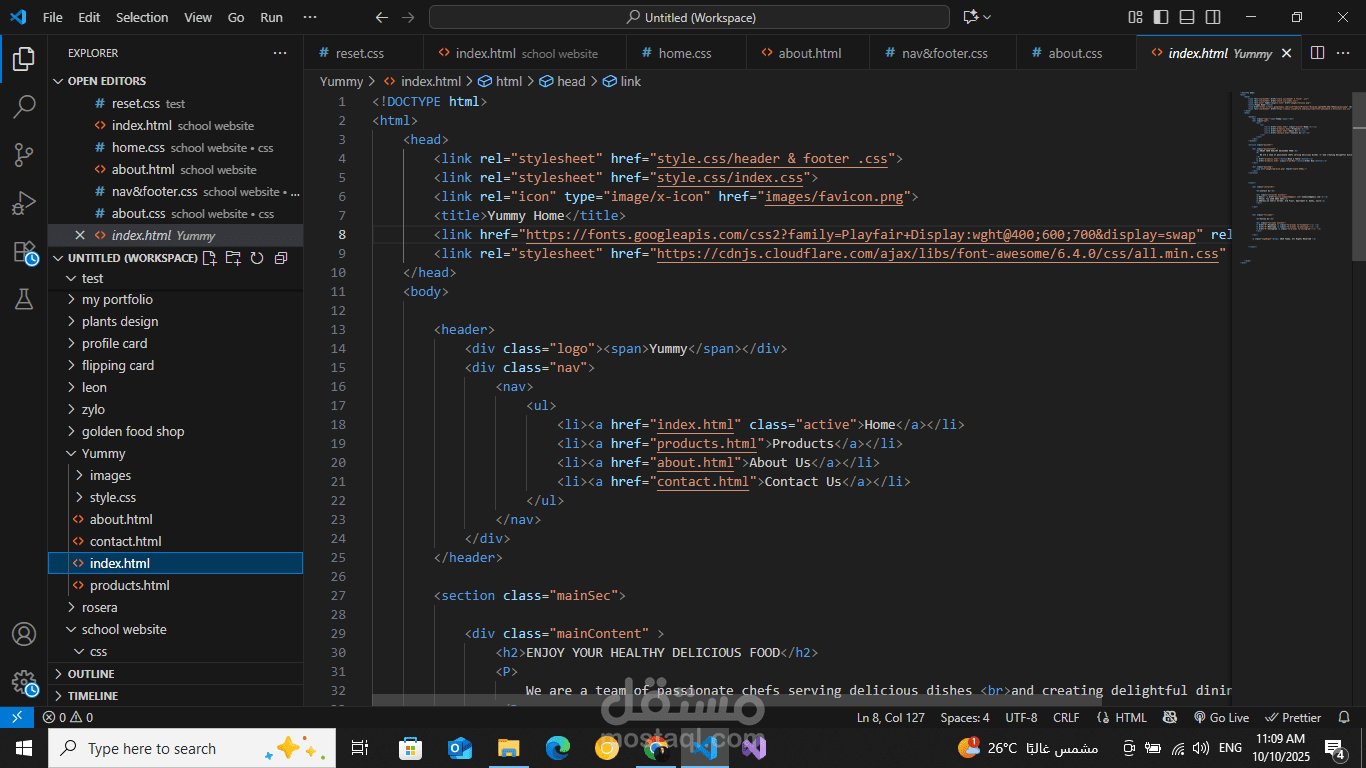Open the Selection menu
Screen dimensions: 1366x768
(x=142, y=17)
